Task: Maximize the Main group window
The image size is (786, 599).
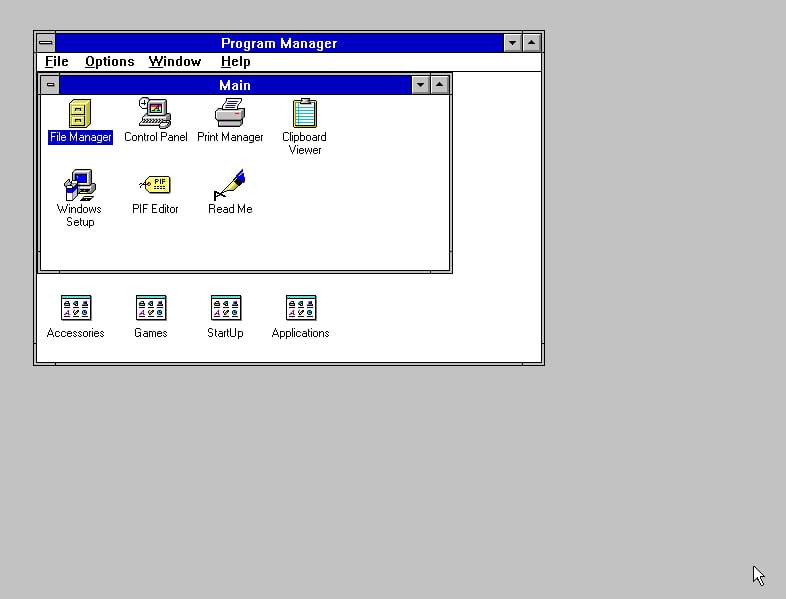Action: click(x=440, y=85)
